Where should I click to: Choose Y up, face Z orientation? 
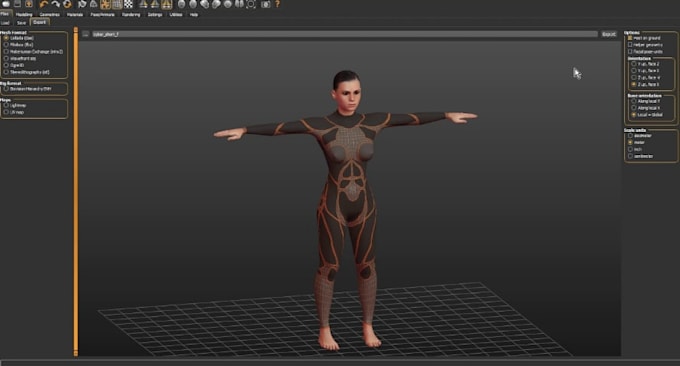pyautogui.click(x=645, y=64)
